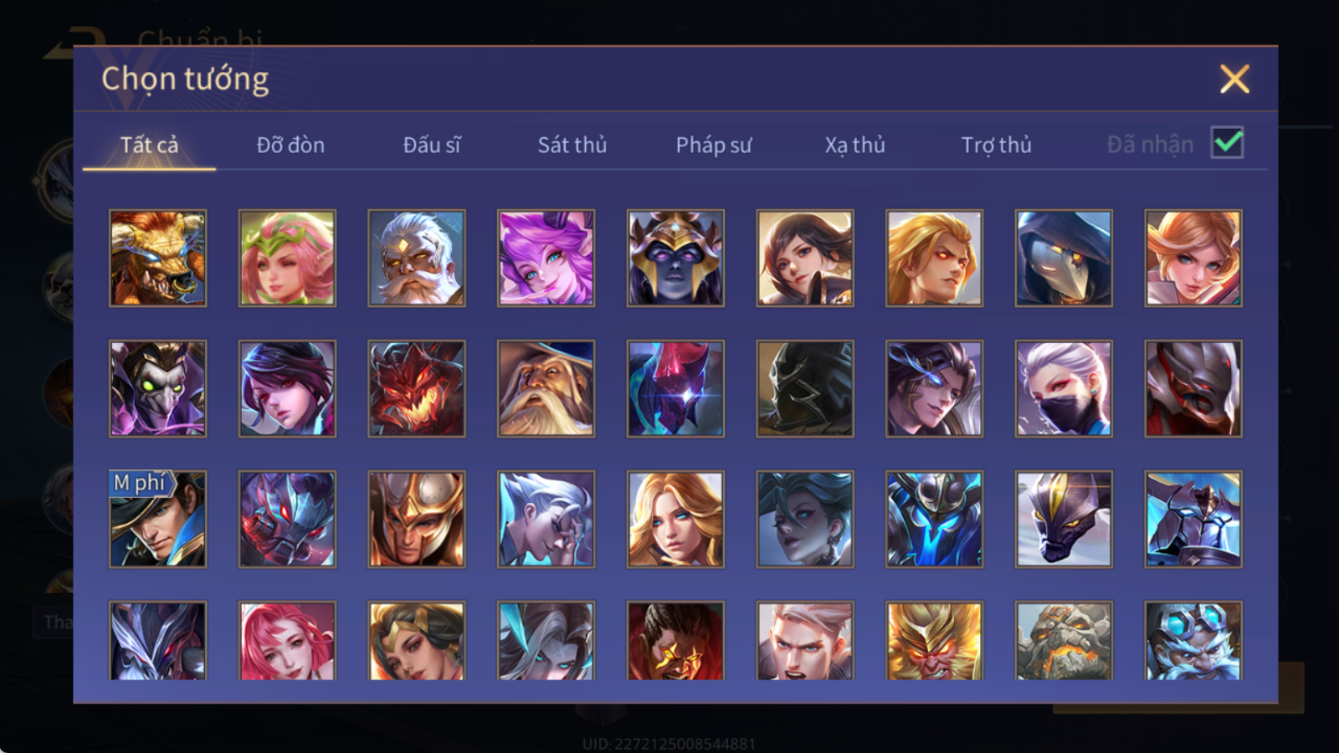
Task: Select the golden-helmet warrior hero
Action: tap(417, 520)
